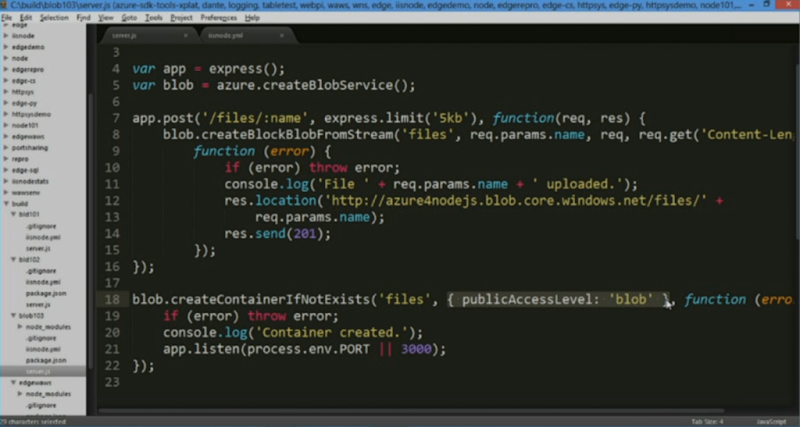
Task: Click line number 18 in the gutter
Action: [112, 299]
